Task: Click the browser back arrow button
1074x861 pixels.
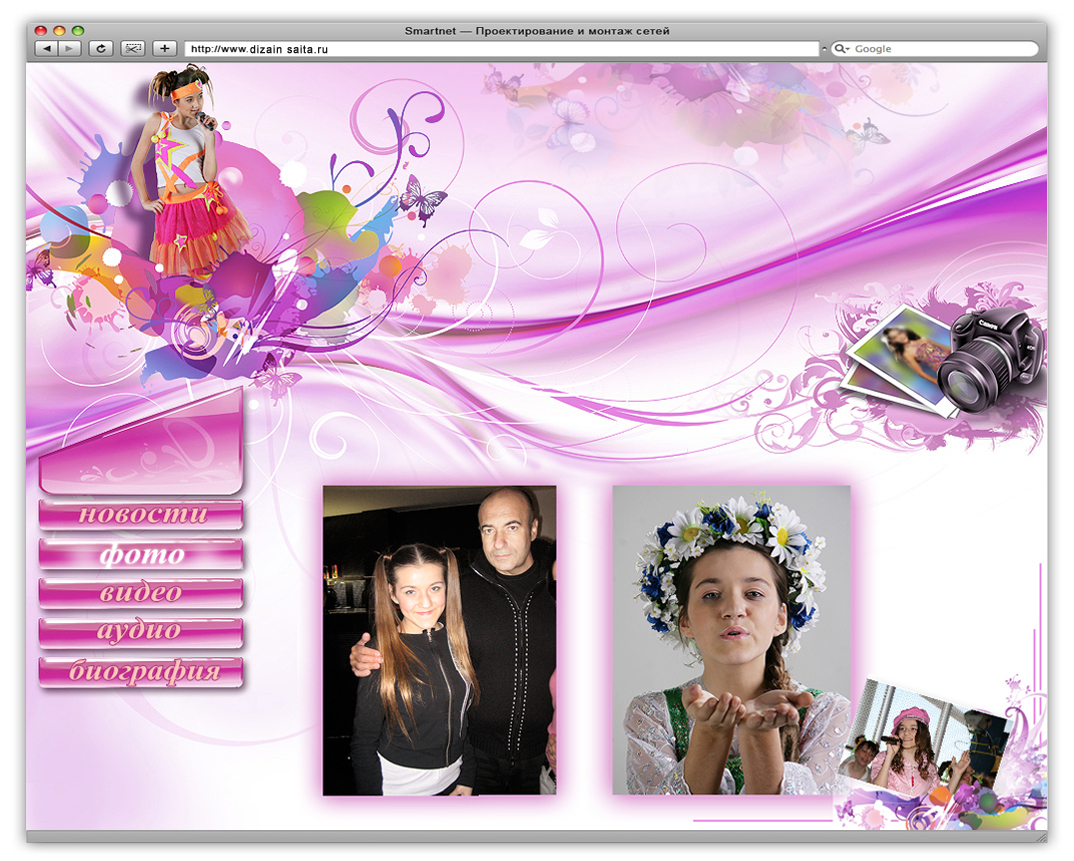Action: [x=47, y=49]
